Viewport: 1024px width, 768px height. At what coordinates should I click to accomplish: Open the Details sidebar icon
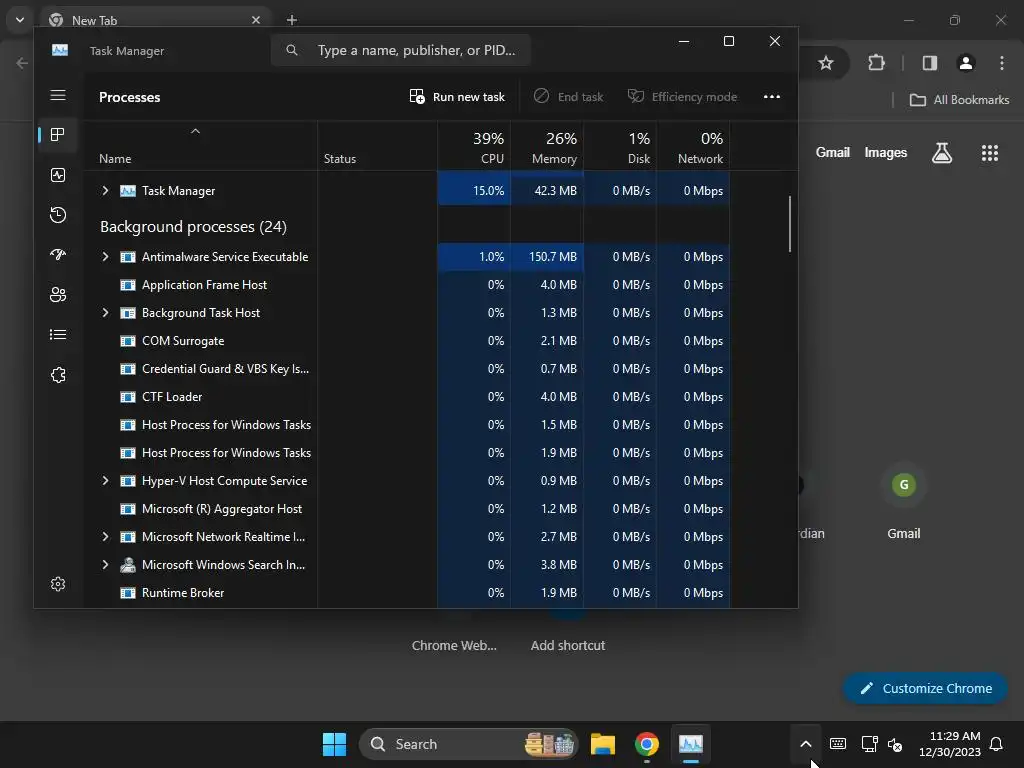[58, 334]
